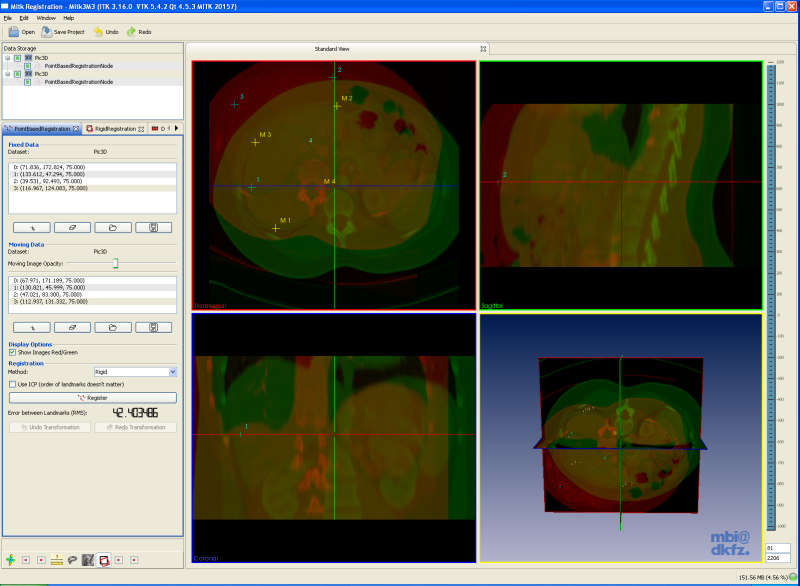This screenshot has height=586, width=800.
Task: Click the save-points button under Moving Data list
Action: coord(154,327)
